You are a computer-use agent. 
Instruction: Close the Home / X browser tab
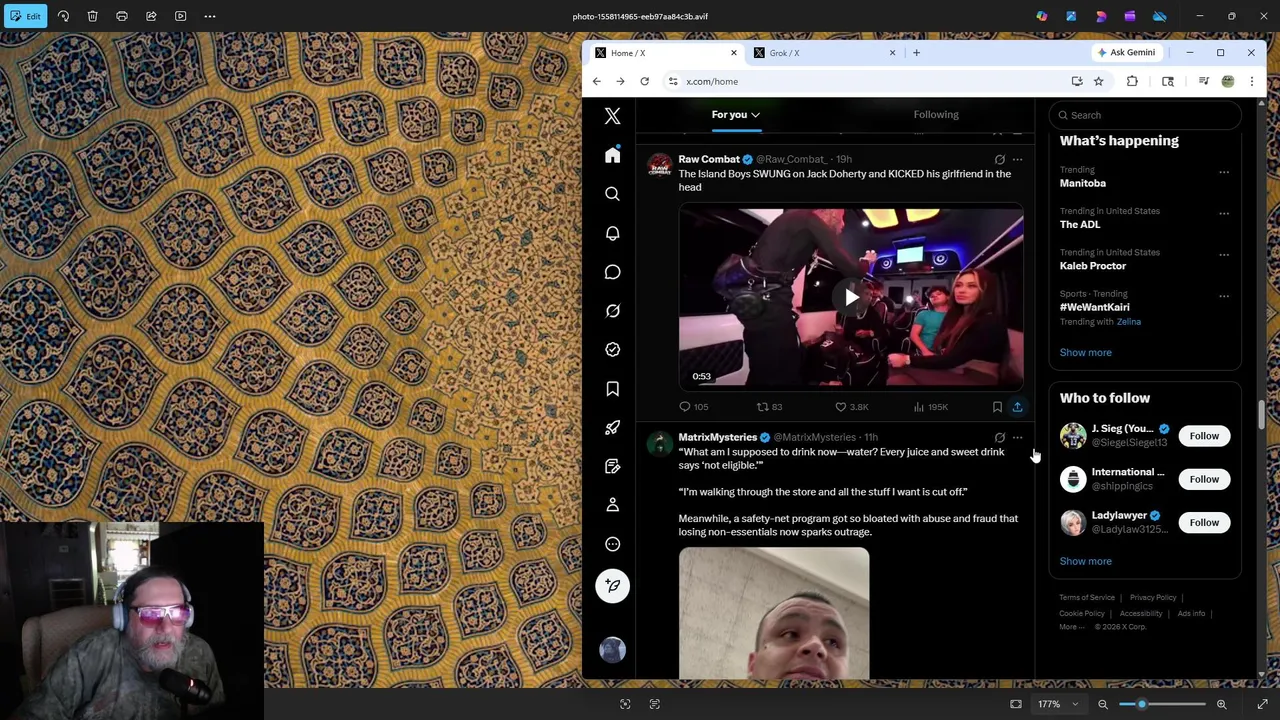(733, 53)
